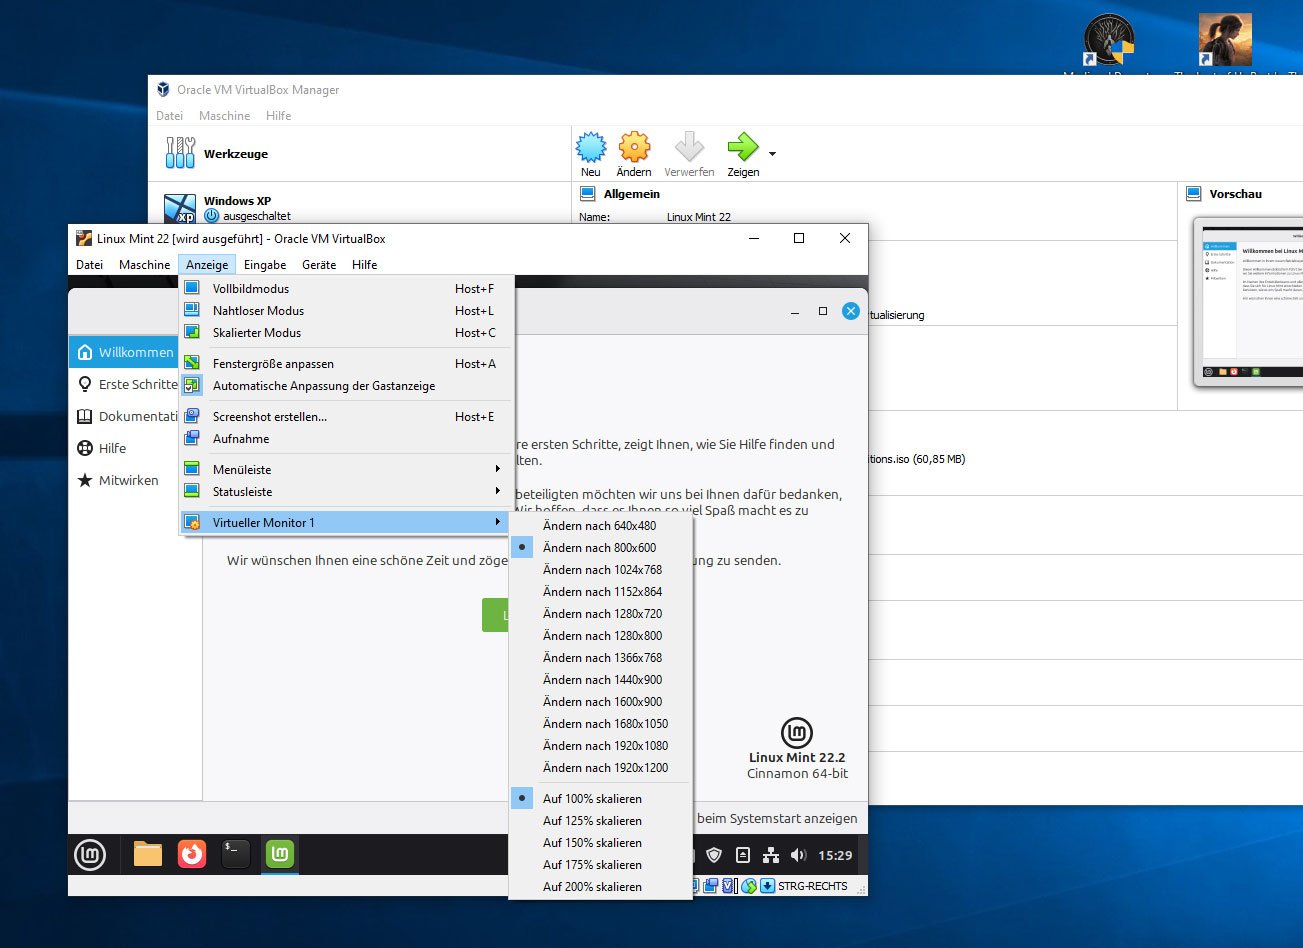Select the Windows XP machine icon

[x=180, y=208]
